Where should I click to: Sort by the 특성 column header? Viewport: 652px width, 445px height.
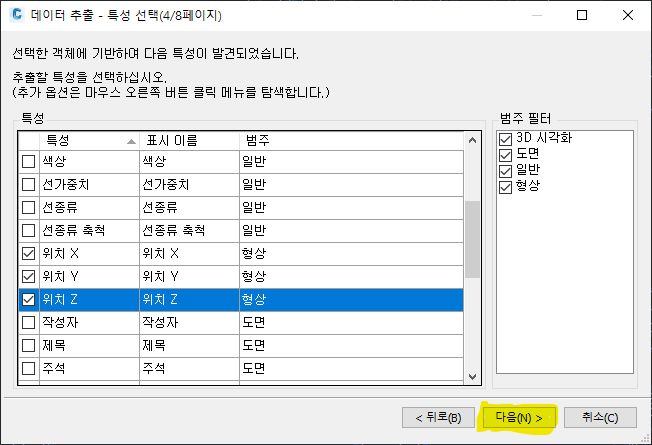pyautogui.click(x=89, y=141)
